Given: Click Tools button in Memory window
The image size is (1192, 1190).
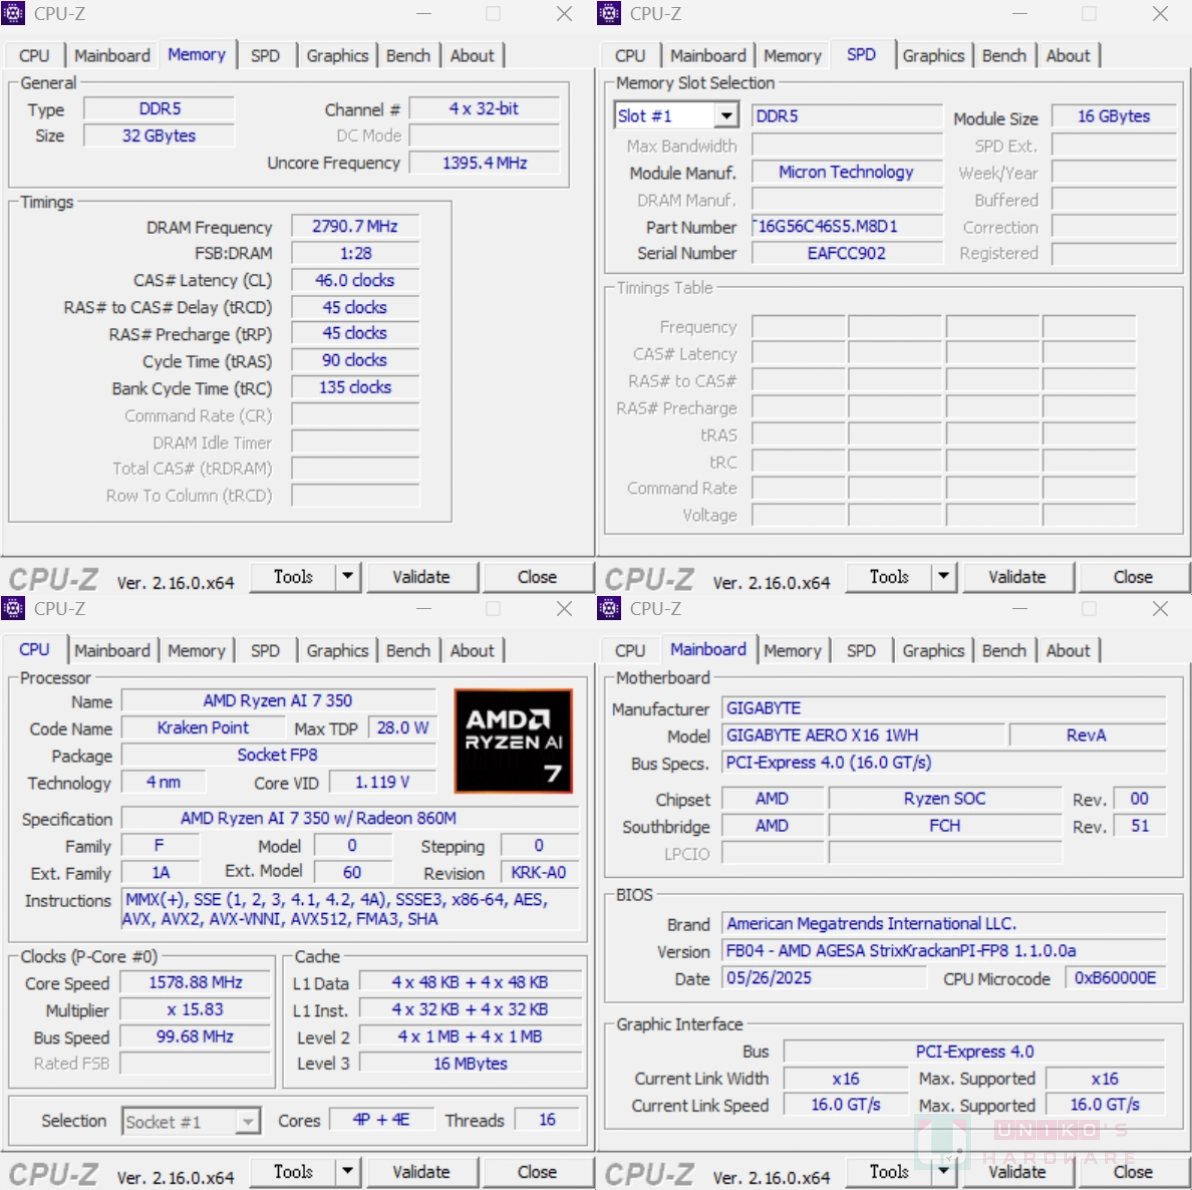Looking at the screenshot, I should click(x=293, y=577).
